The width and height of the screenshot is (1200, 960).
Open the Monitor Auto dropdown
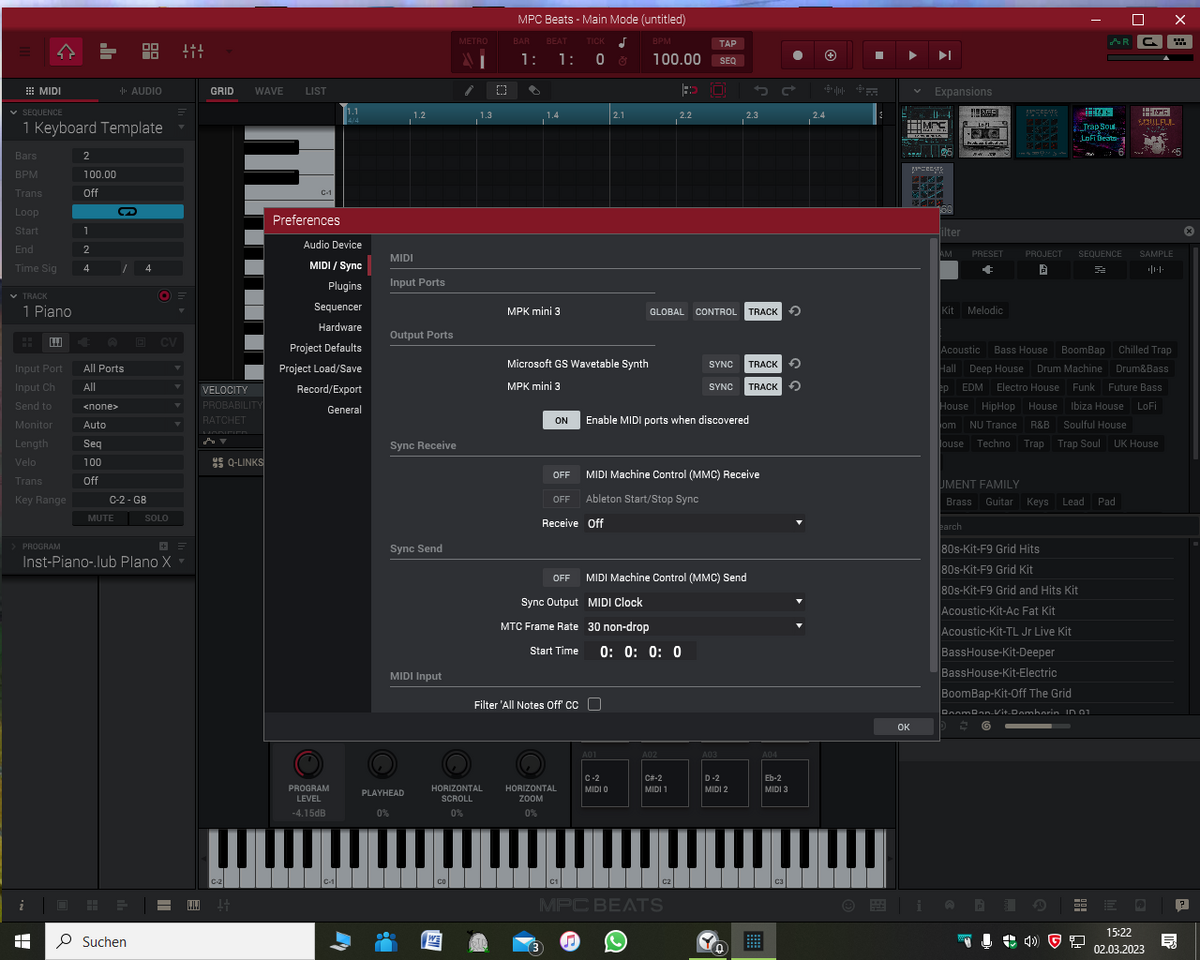[x=128, y=425]
